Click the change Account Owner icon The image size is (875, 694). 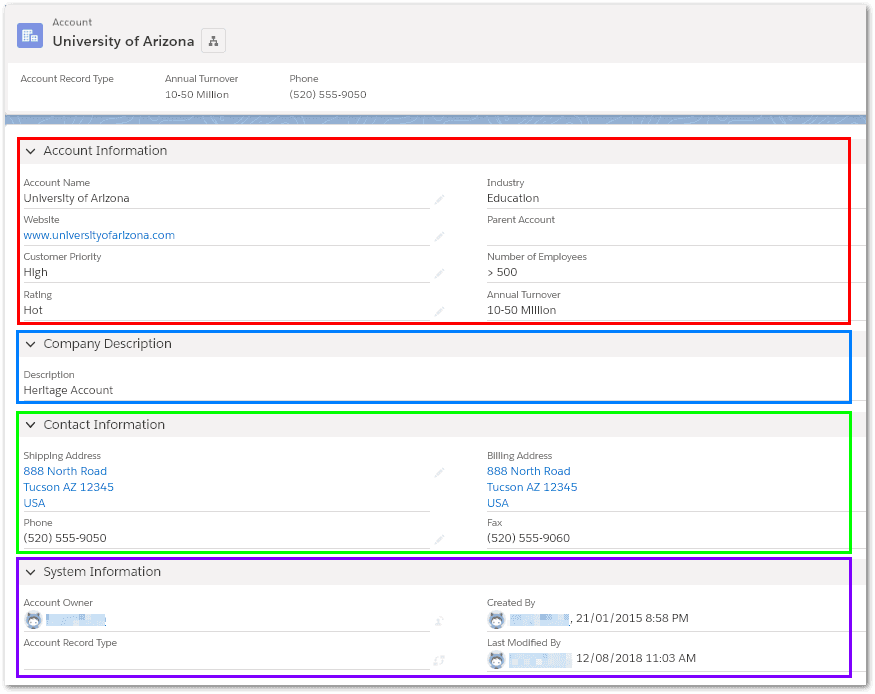click(x=438, y=621)
